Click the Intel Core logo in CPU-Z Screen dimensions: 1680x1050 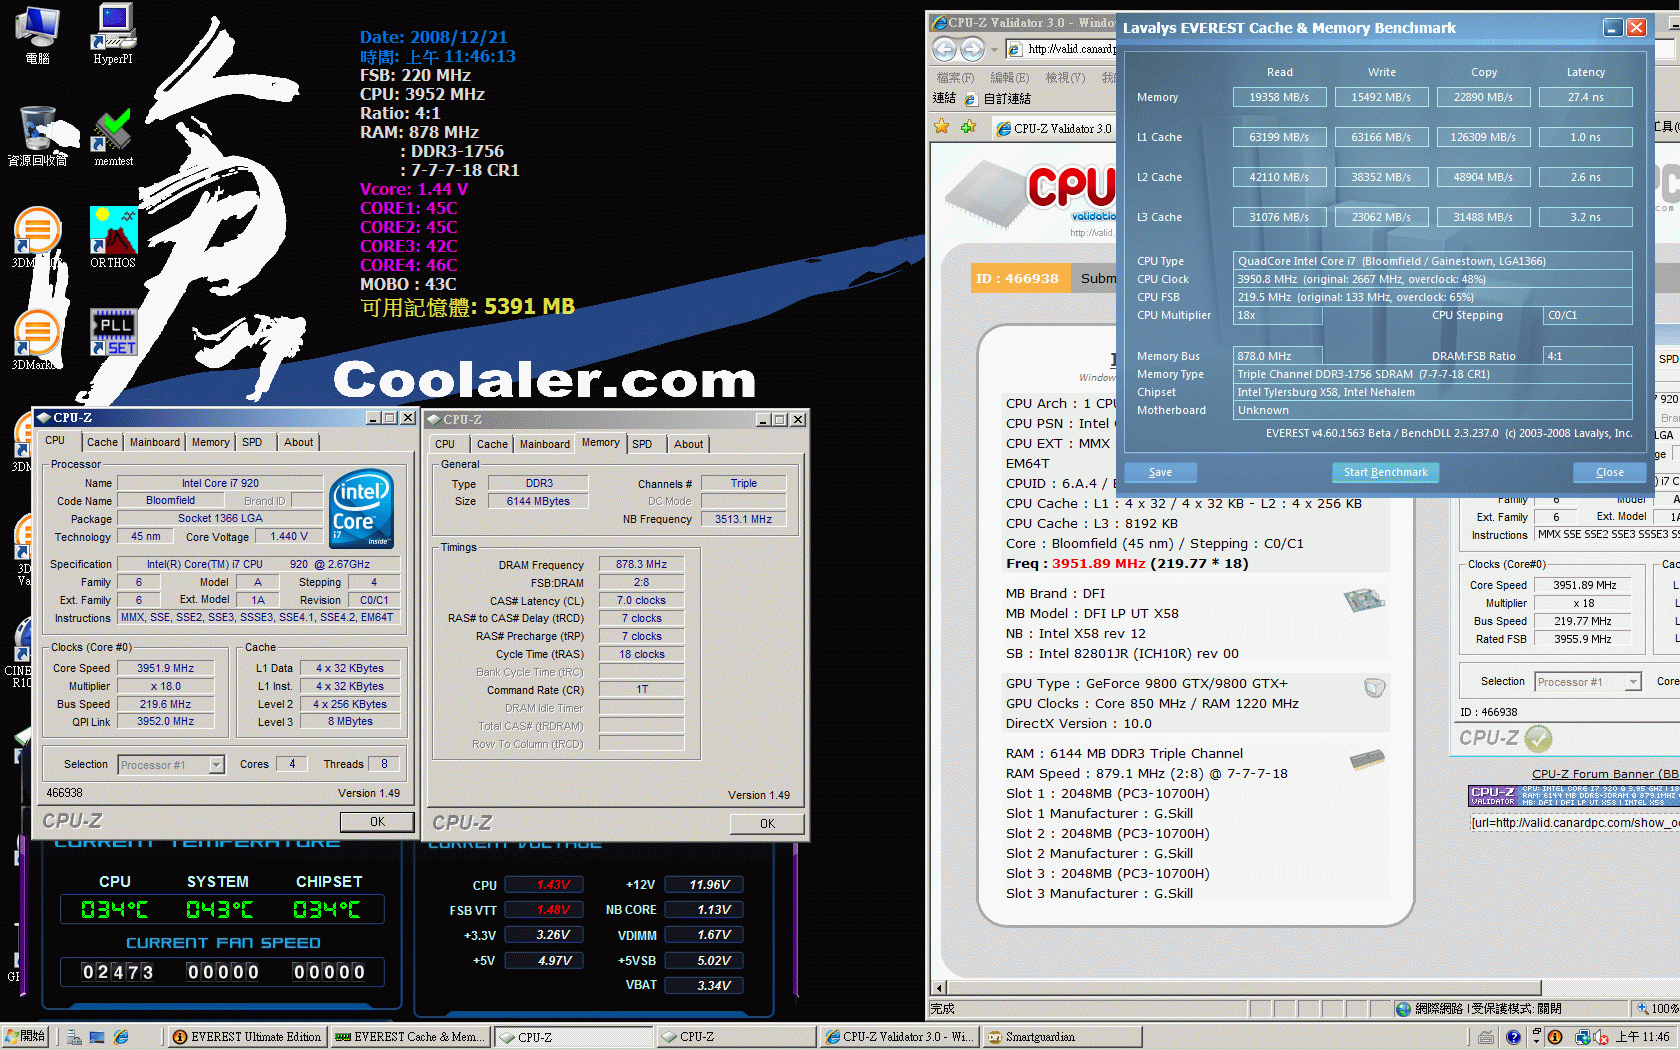[x=362, y=508]
